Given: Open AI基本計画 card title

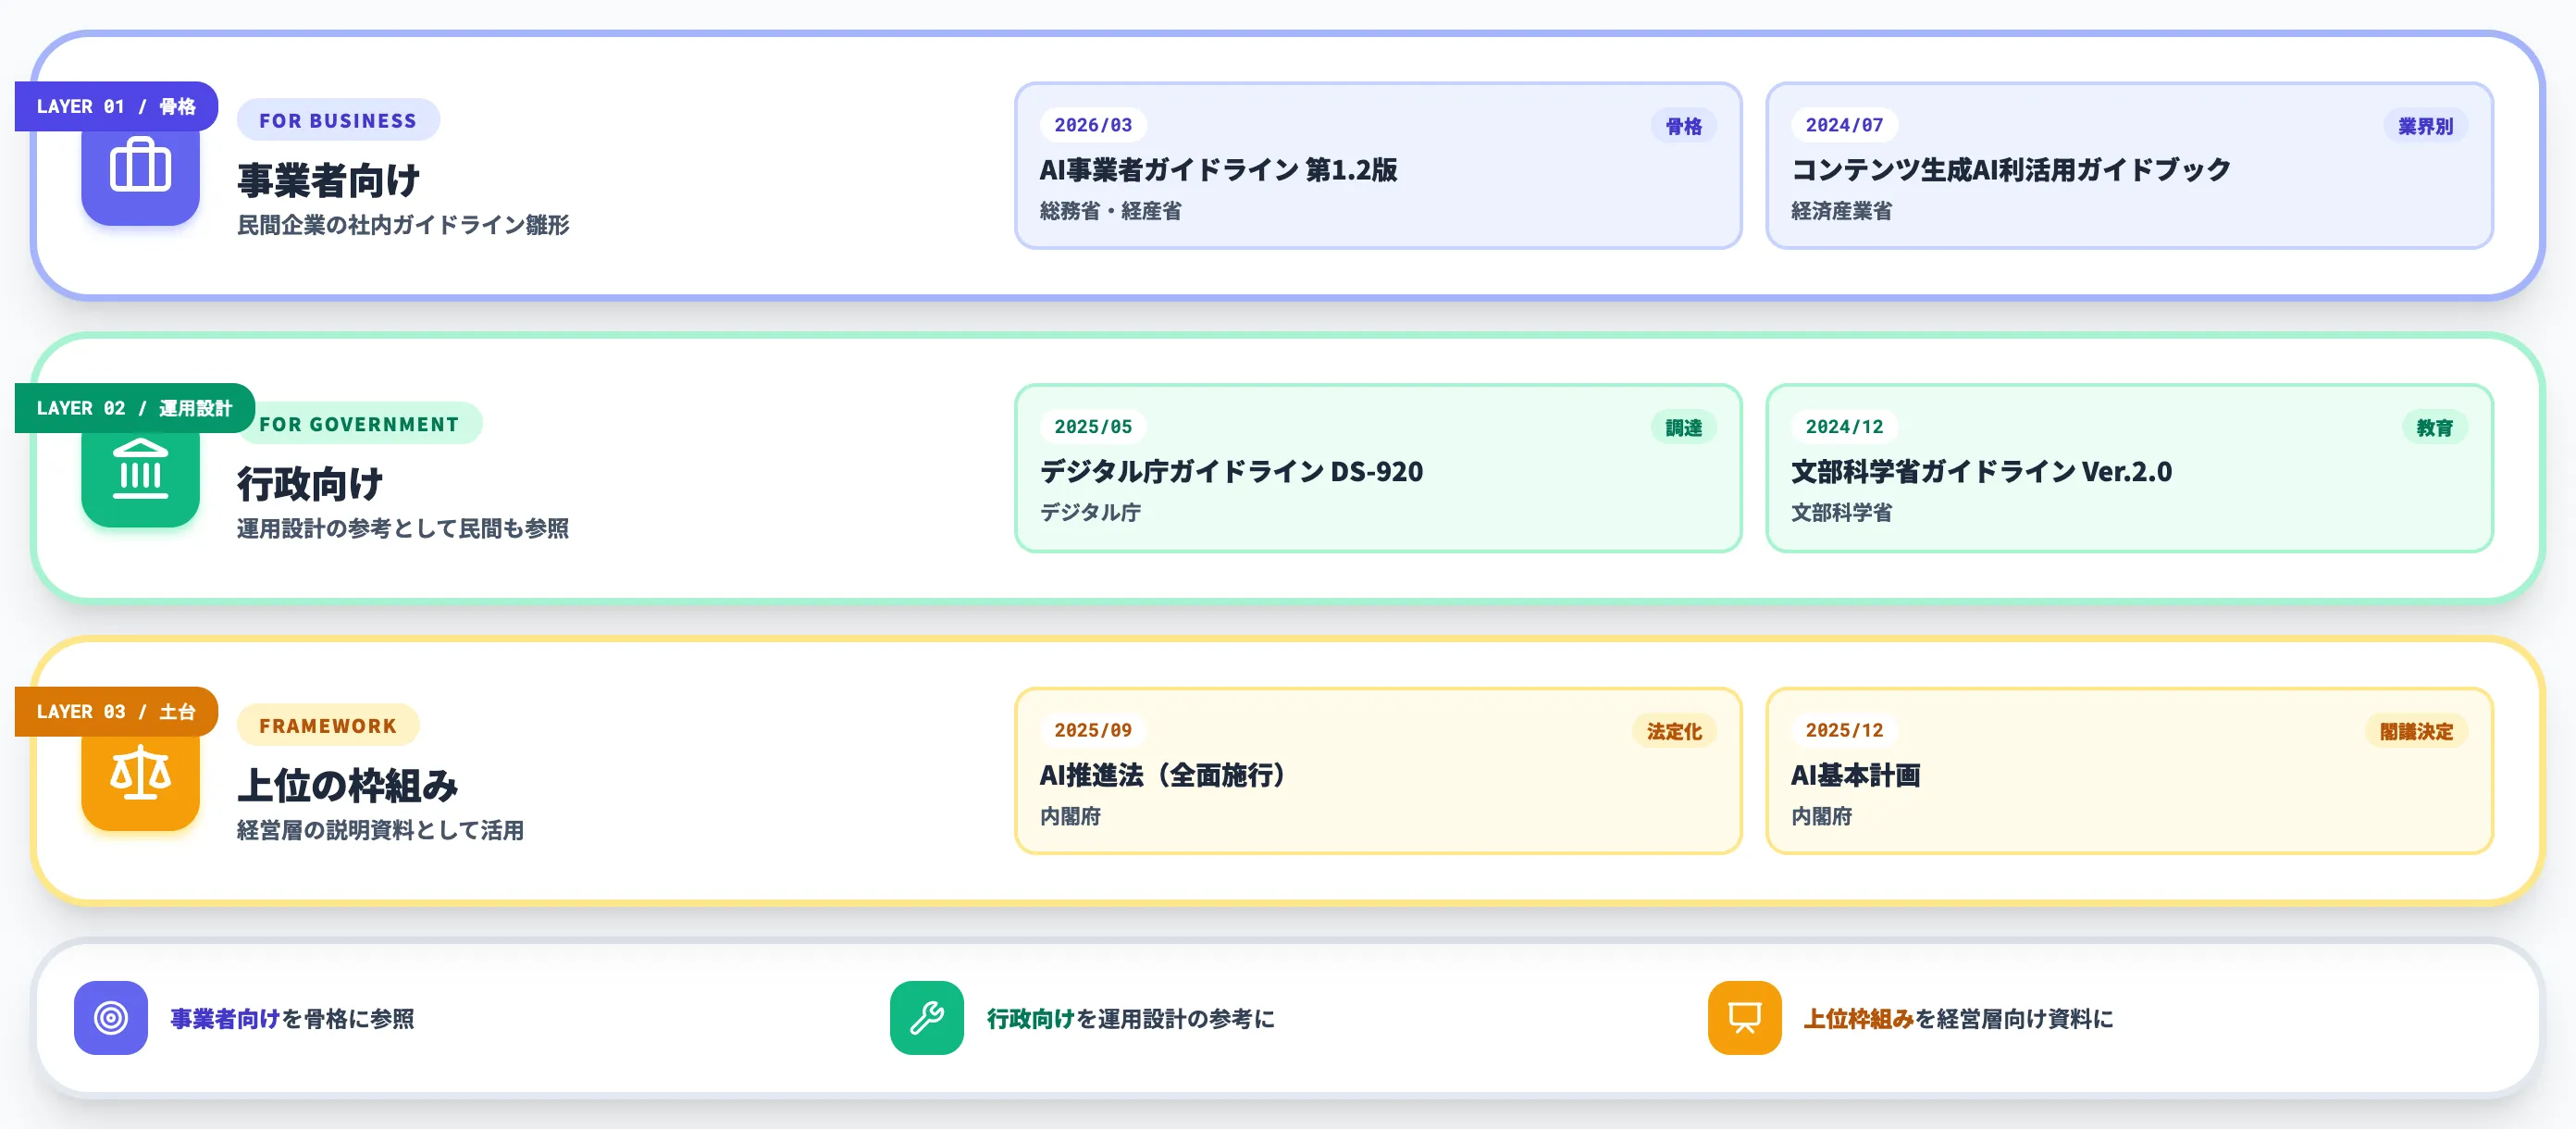Looking at the screenshot, I should tap(1855, 775).
